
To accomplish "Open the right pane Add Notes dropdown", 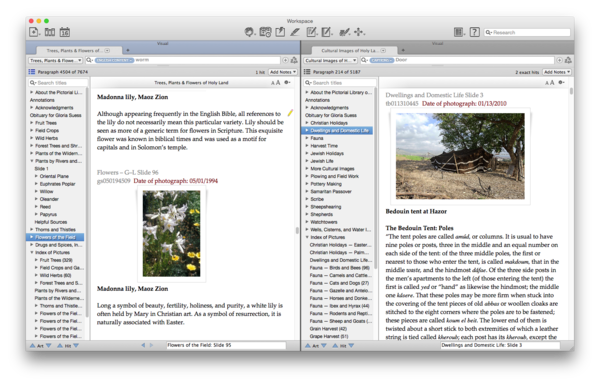I will [x=557, y=72].
